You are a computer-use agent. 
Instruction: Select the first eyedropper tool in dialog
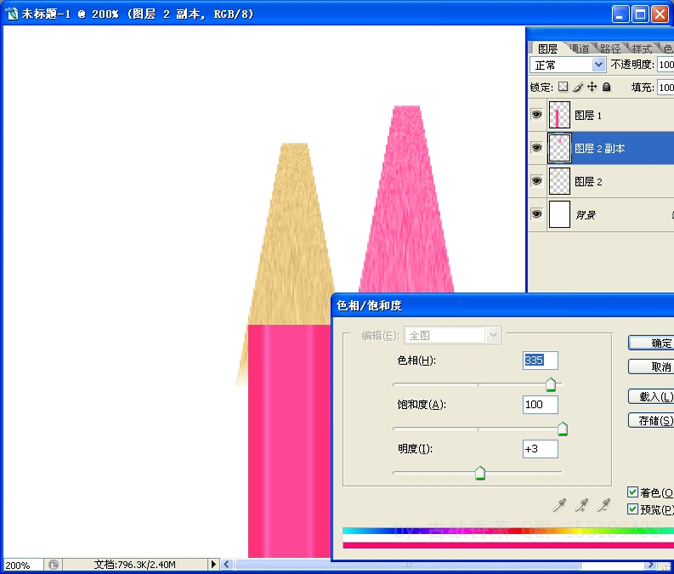(x=559, y=505)
